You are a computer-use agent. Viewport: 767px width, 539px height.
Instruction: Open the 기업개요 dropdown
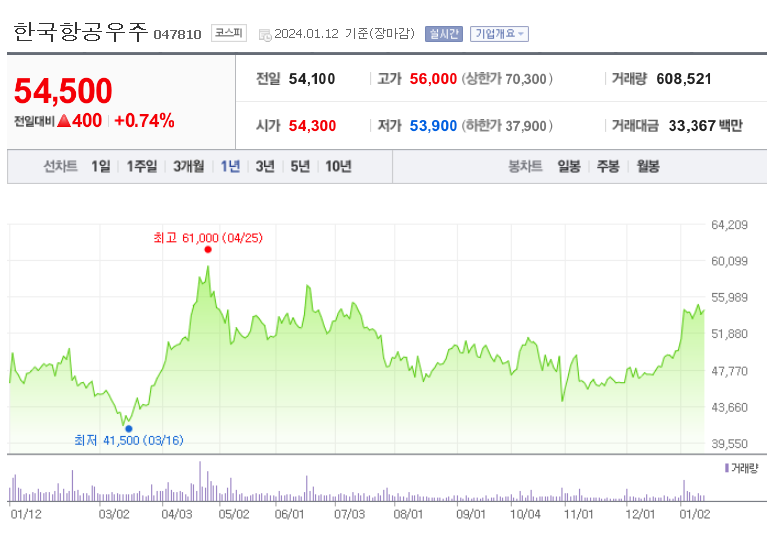click(499, 34)
